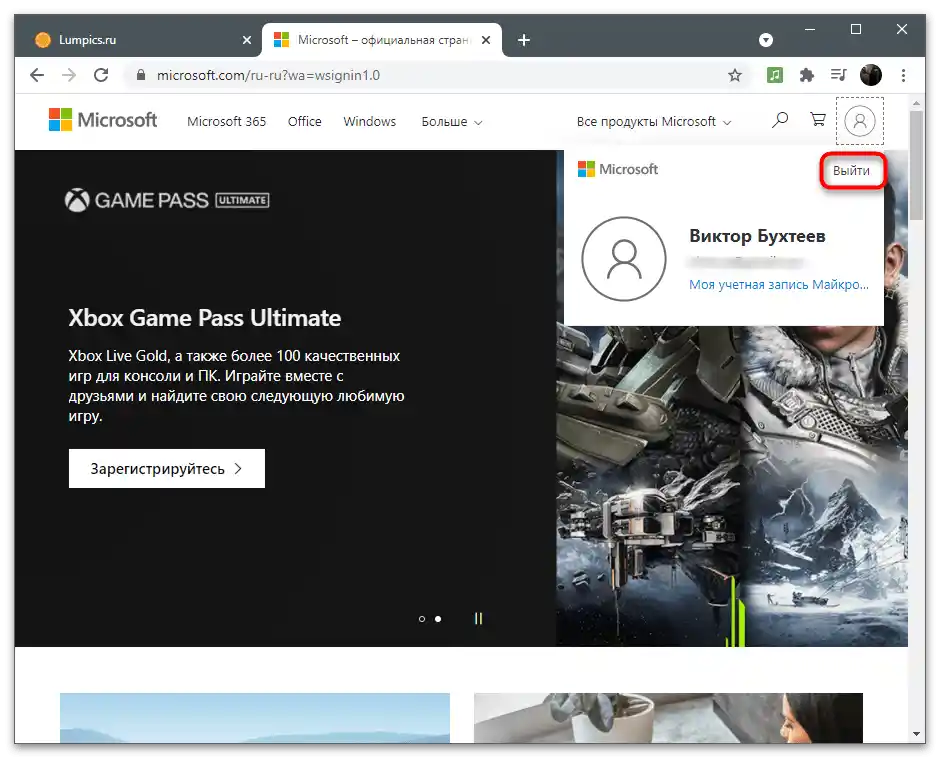Maximize the Chrome window
940x758 pixels.
(x=855, y=29)
